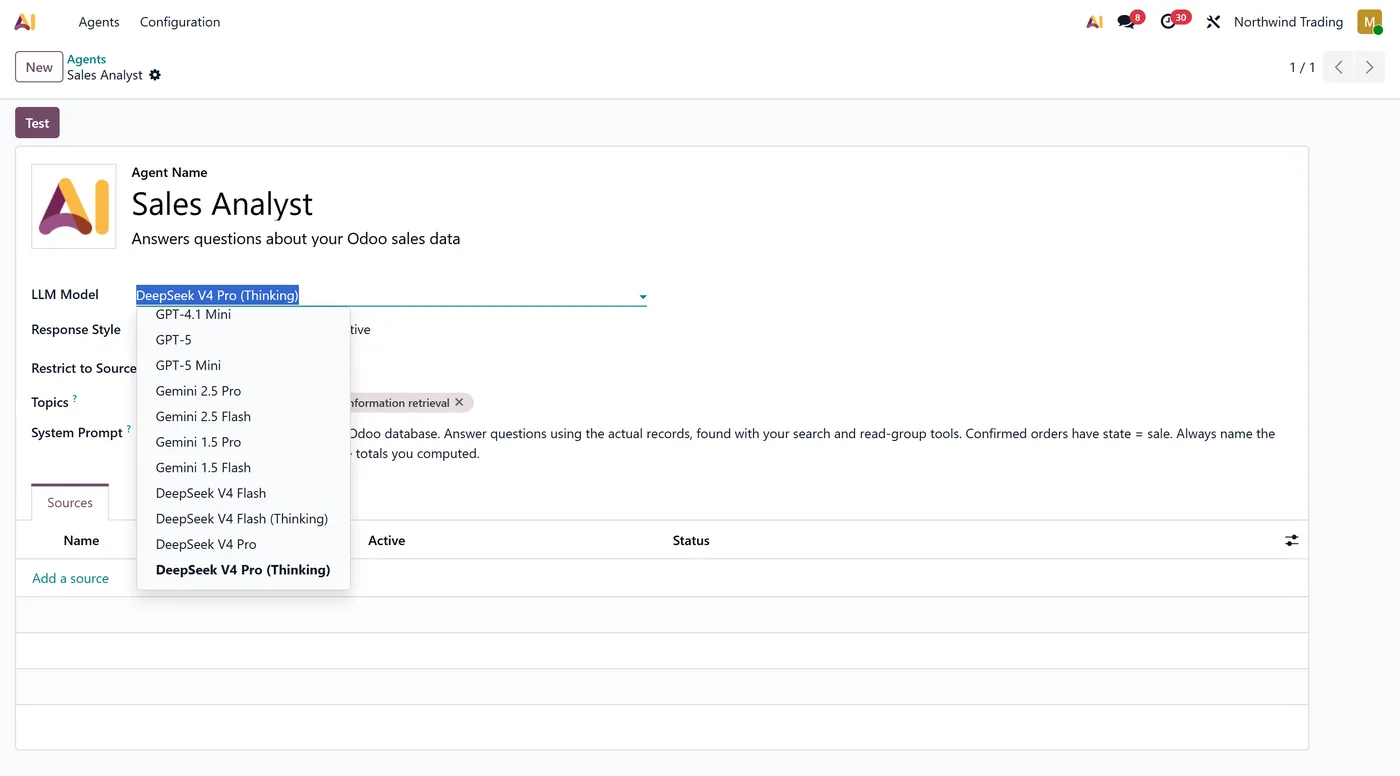
Task: Follow the Agents breadcrumb link
Action: tap(86, 59)
